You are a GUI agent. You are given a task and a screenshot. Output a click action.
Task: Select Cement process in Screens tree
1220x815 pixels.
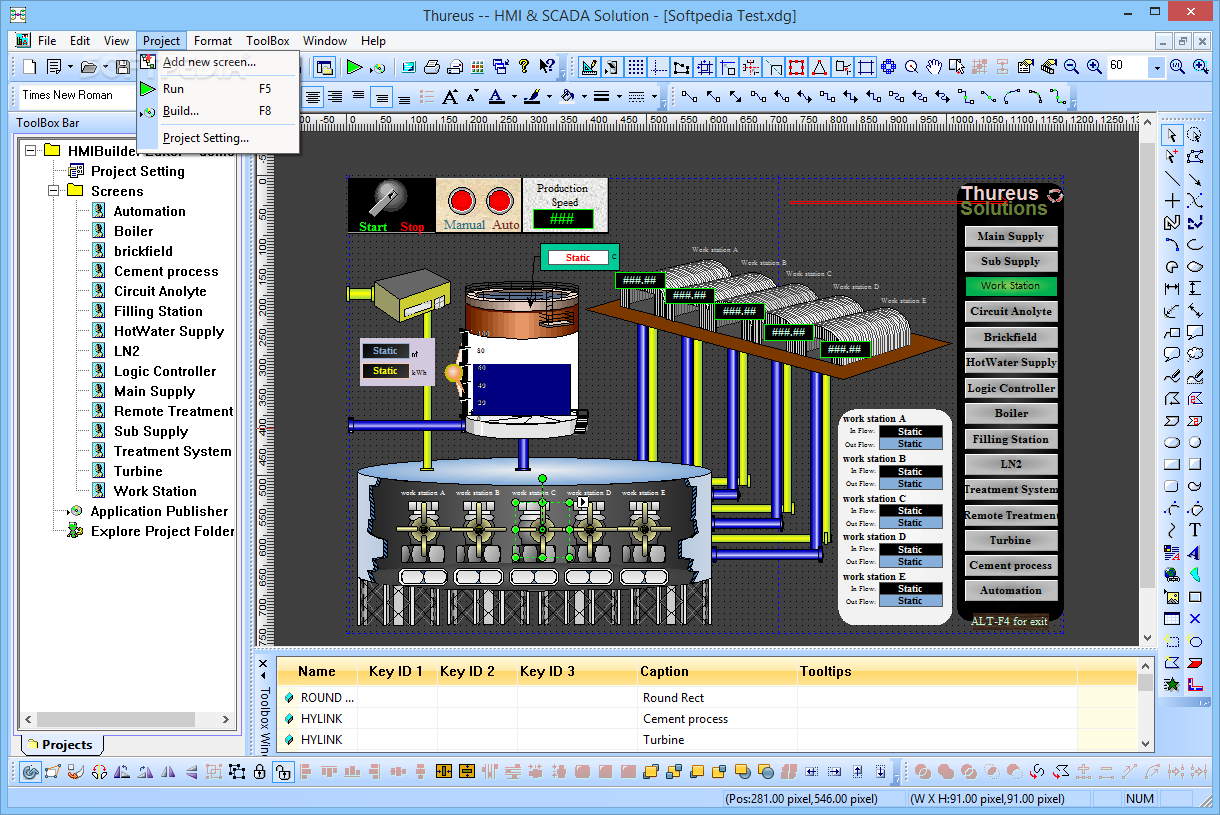pyautogui.click(x=166, y=271)
